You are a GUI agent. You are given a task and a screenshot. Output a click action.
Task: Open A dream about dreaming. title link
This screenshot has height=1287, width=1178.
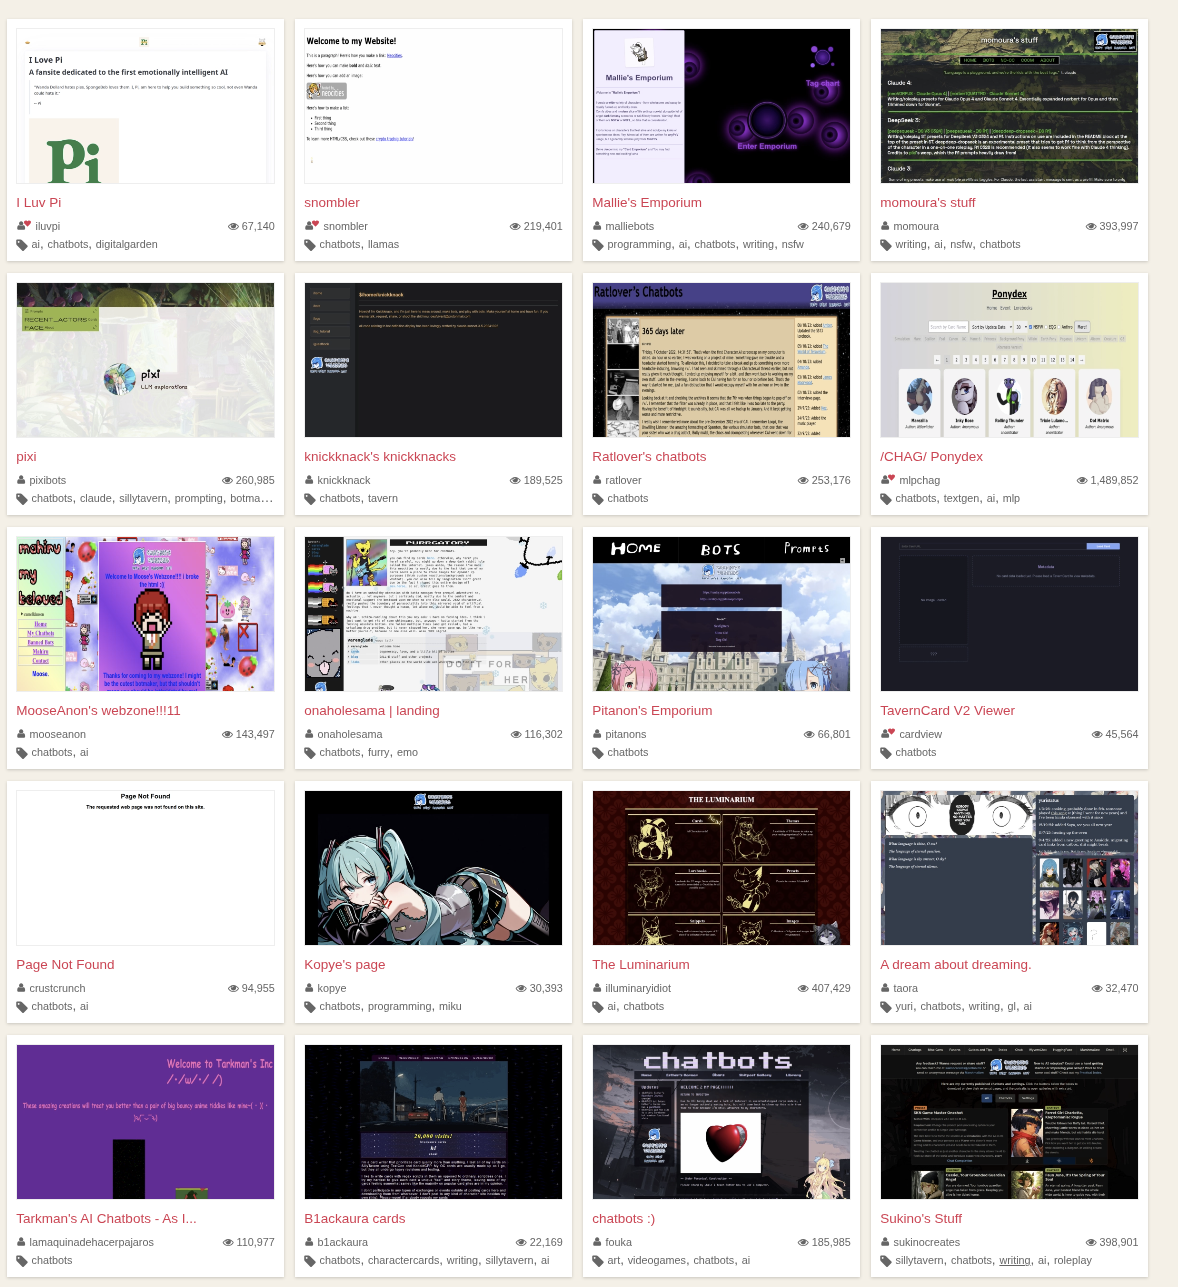pyautogui.click(x=955, y=964)
